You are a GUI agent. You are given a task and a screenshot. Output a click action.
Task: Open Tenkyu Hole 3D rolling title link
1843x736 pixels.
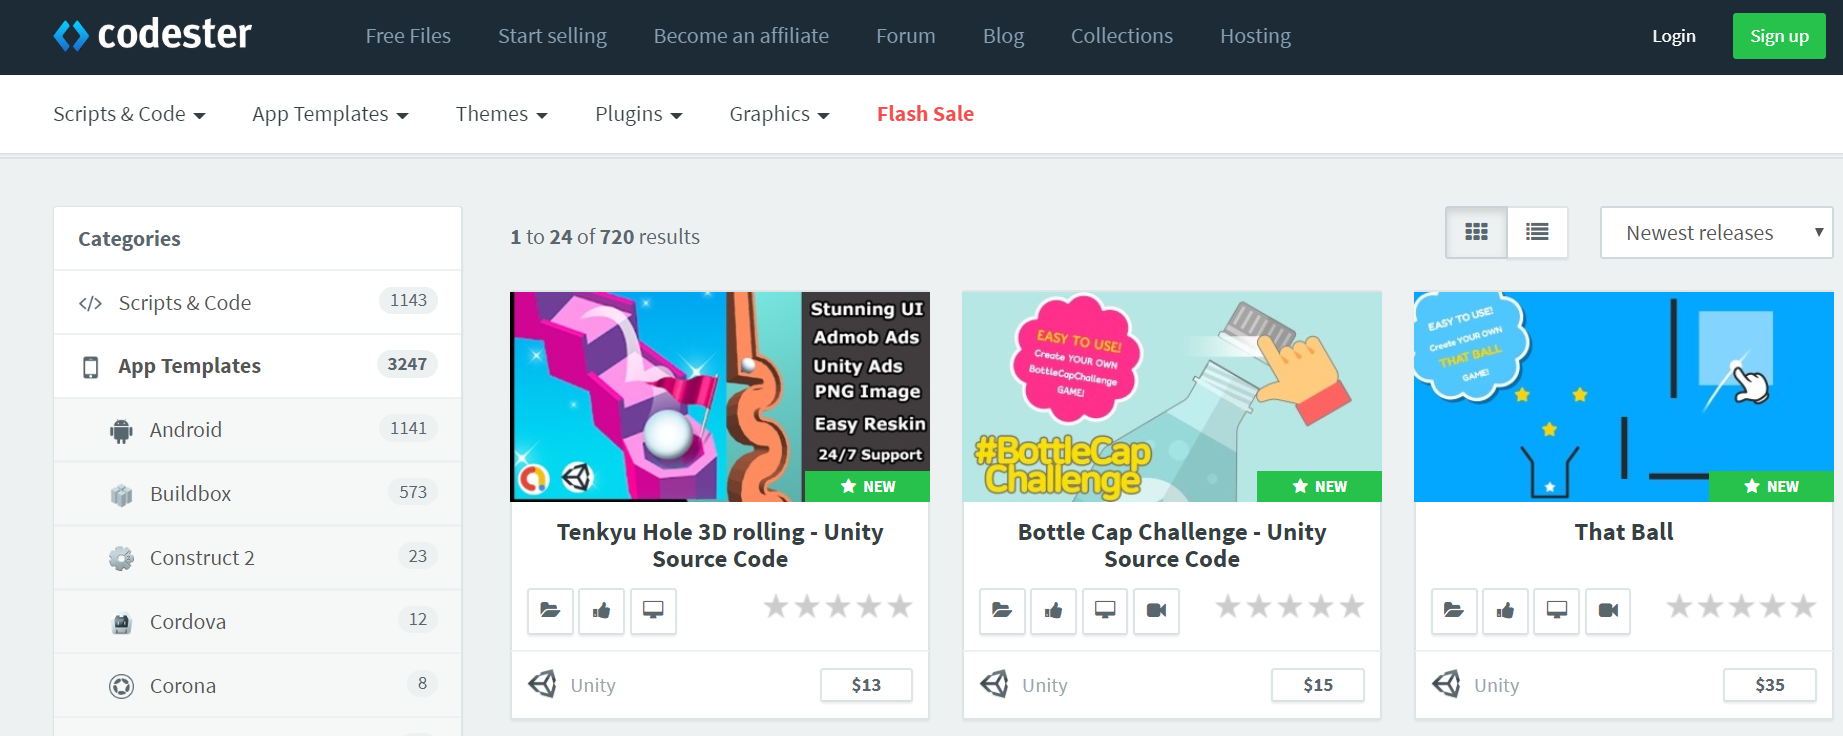[720, 545]
